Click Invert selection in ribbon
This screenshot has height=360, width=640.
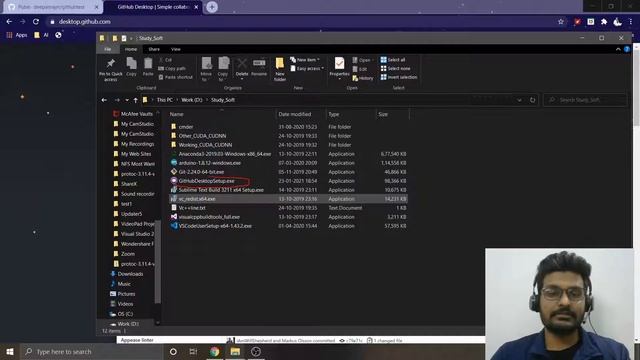coord(399,77)
